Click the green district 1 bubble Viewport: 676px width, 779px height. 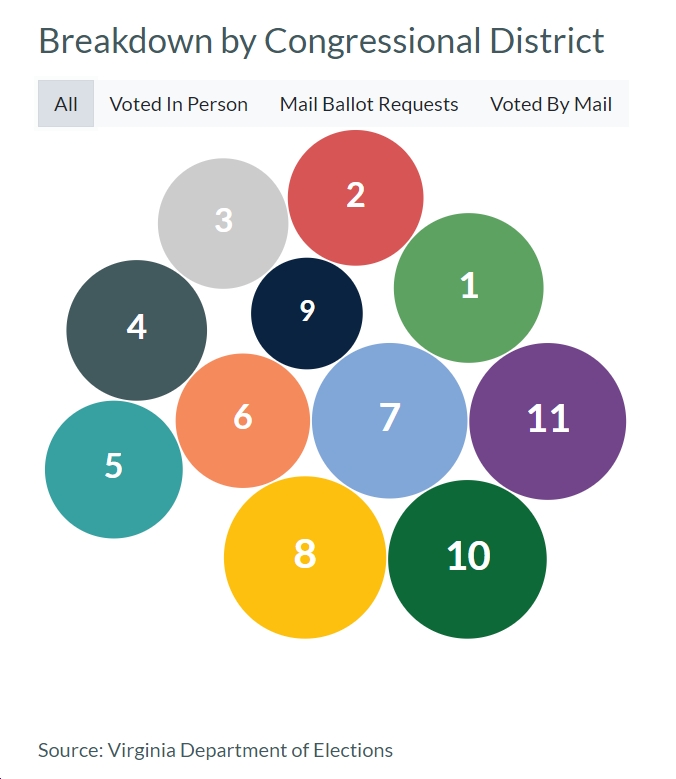point(468,288)
